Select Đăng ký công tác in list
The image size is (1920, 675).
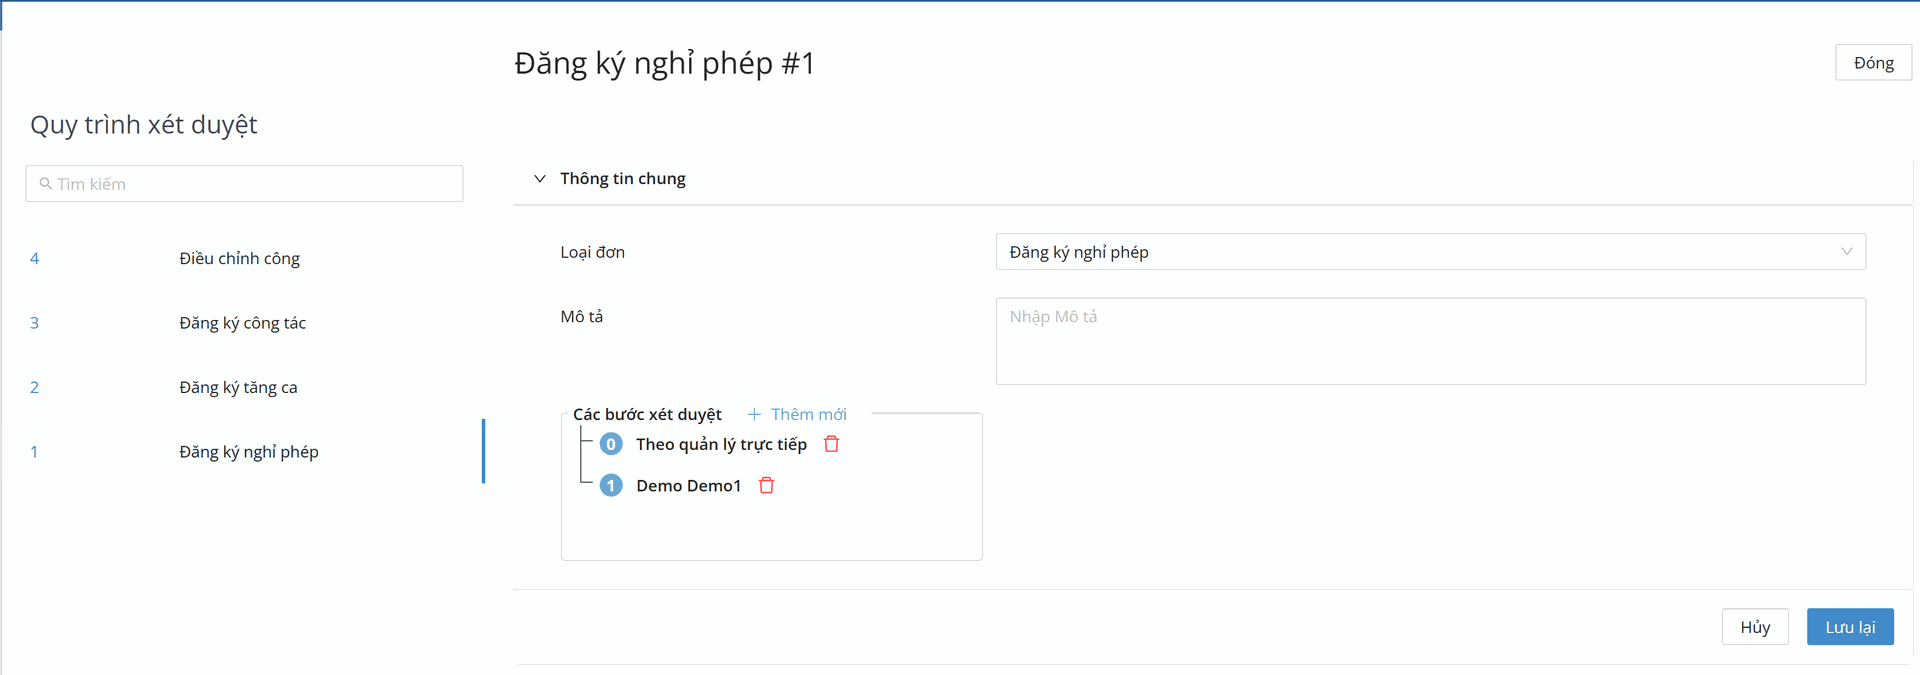[x=243, y=323]
